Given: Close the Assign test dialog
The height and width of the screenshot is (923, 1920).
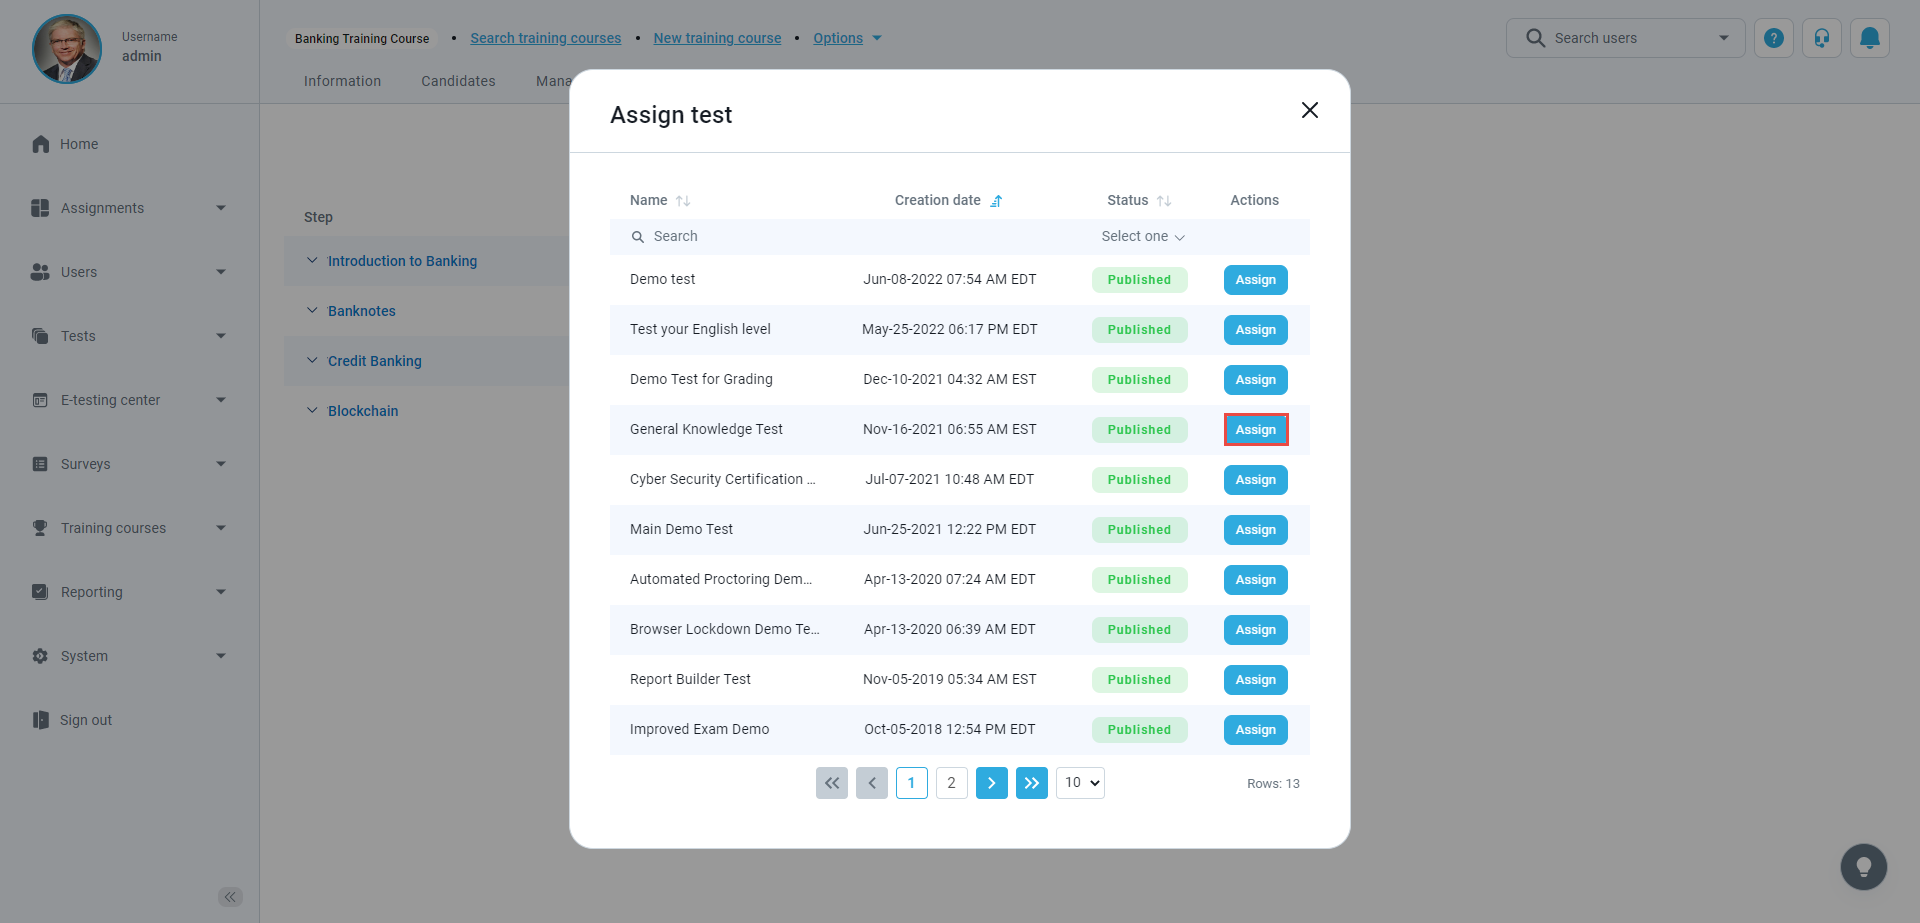Looking at the screenshot, I should (x=1309, y=110).
